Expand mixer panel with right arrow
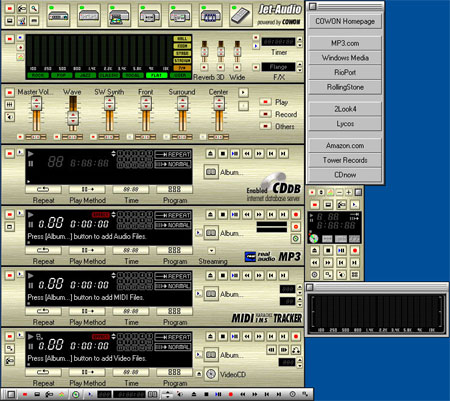 tap(243, 92)
